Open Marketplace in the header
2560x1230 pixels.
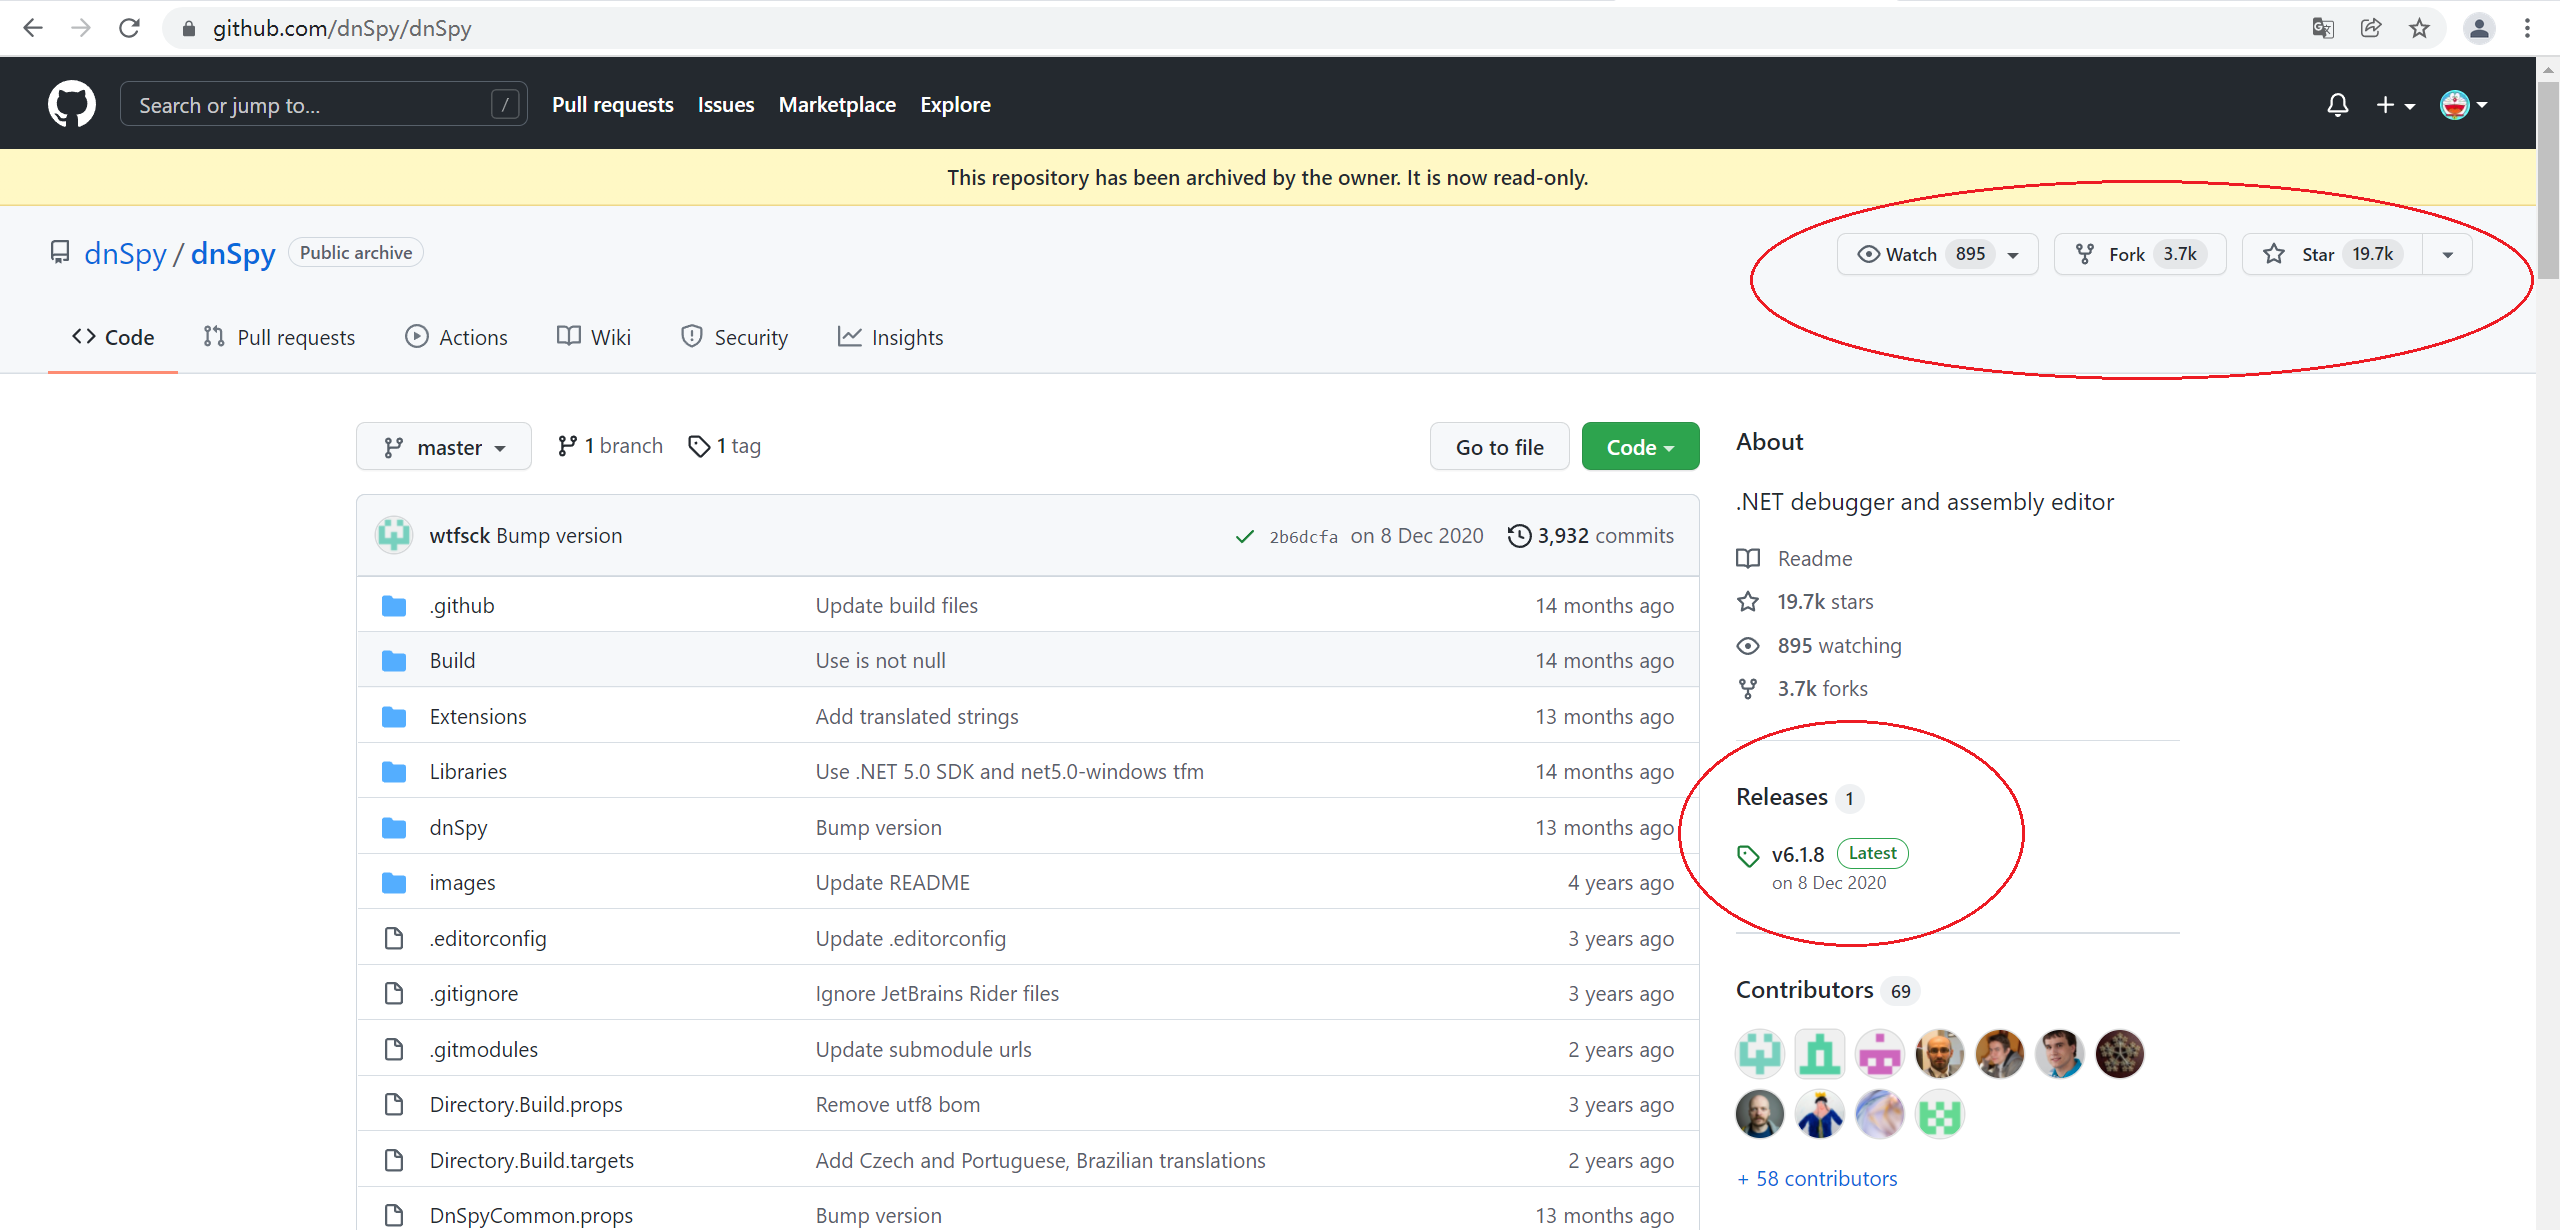coord(837,104)
